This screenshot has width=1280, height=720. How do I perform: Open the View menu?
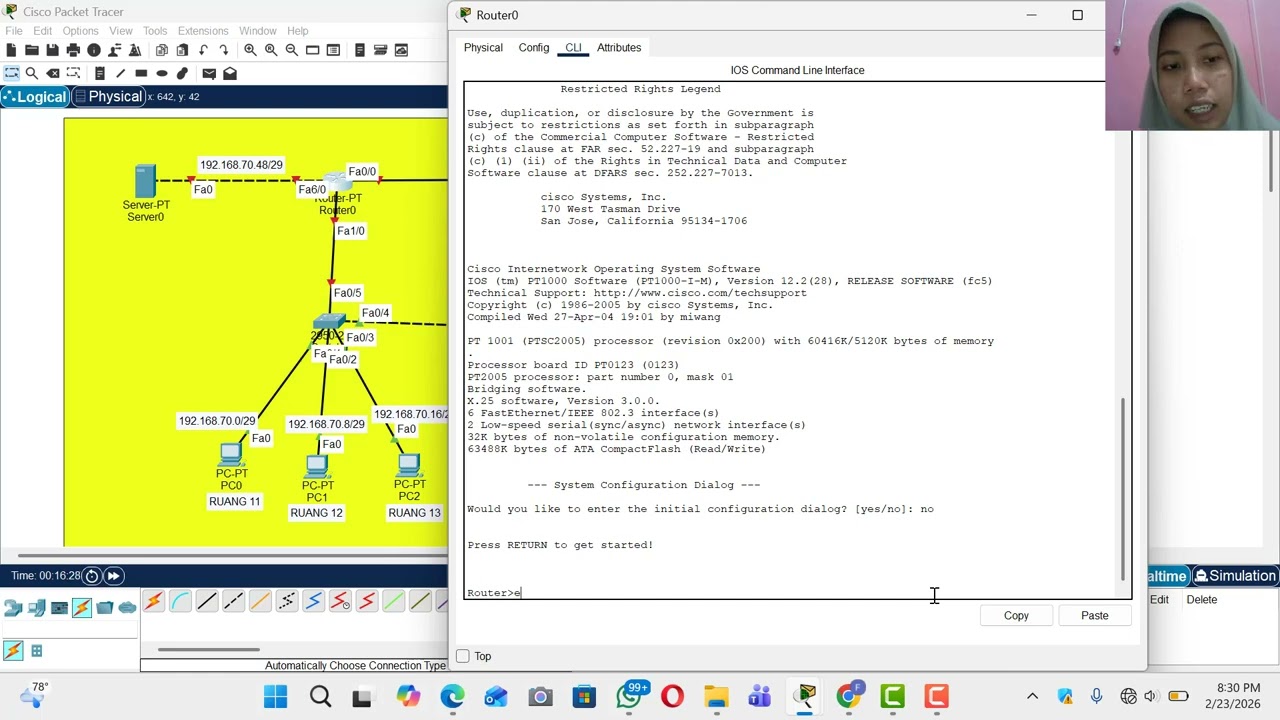point(121,31)
